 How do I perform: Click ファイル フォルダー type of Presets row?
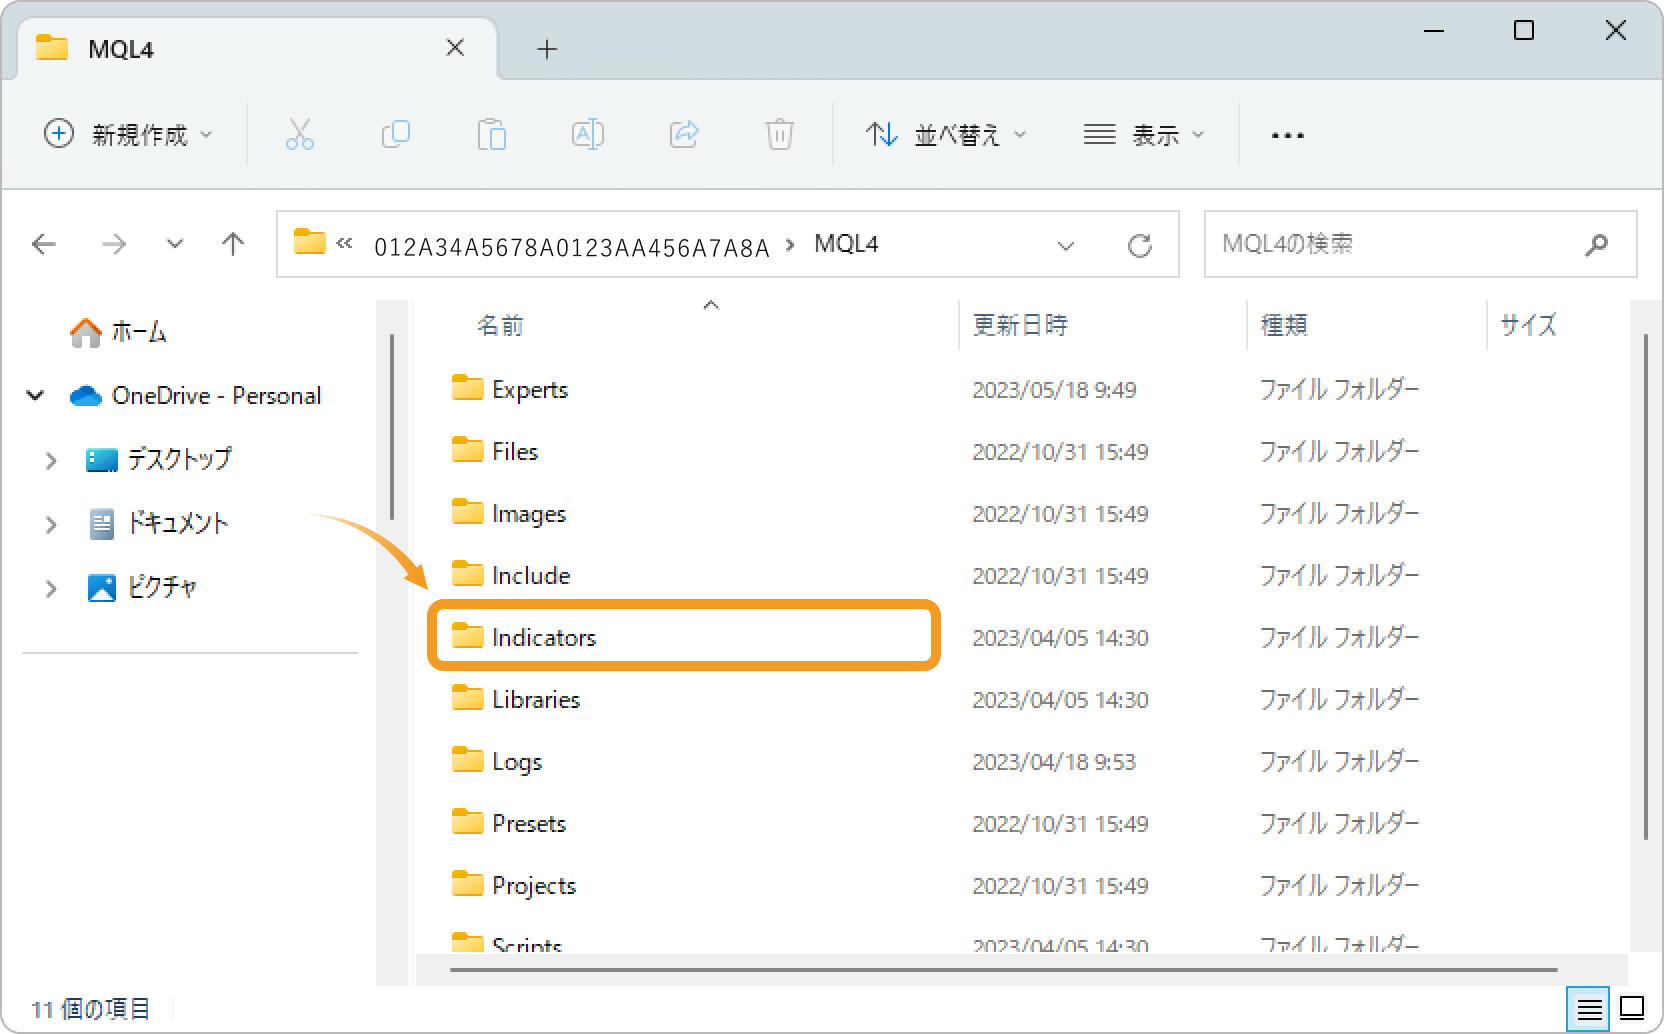pyautogui.click(x=1338, y=823)
